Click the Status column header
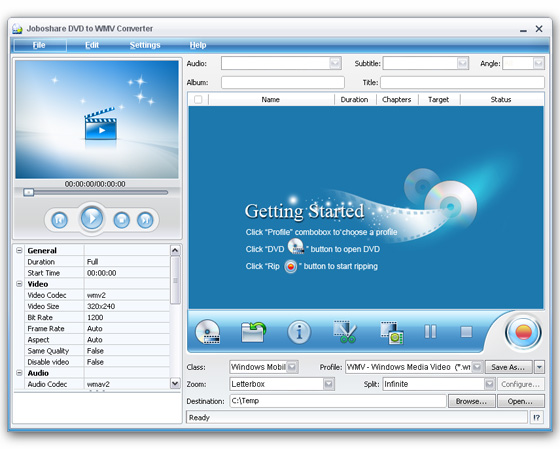The height and width of the screenshot is (449, 560). click(x=501, y=99)
